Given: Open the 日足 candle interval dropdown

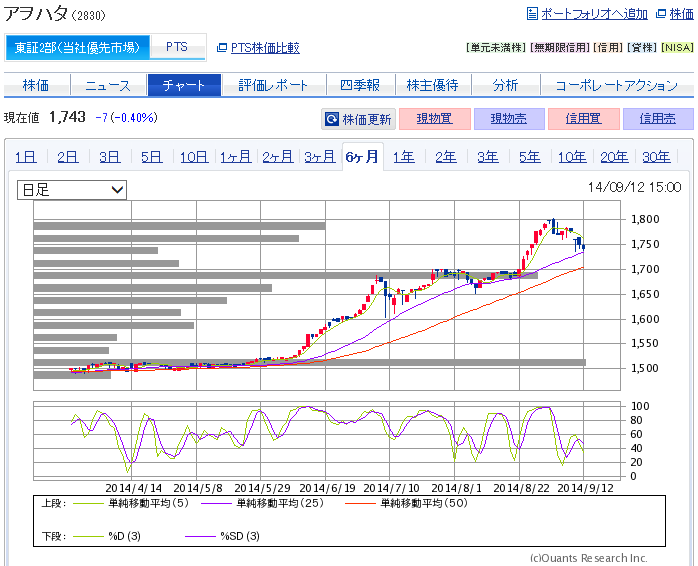Looking at the screenshot, I should point(72,190).
